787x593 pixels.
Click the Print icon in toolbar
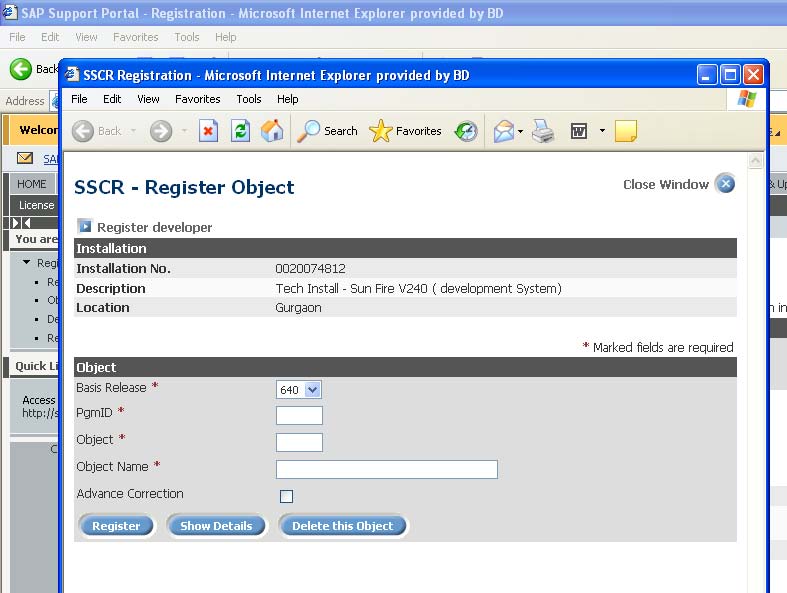543,132
